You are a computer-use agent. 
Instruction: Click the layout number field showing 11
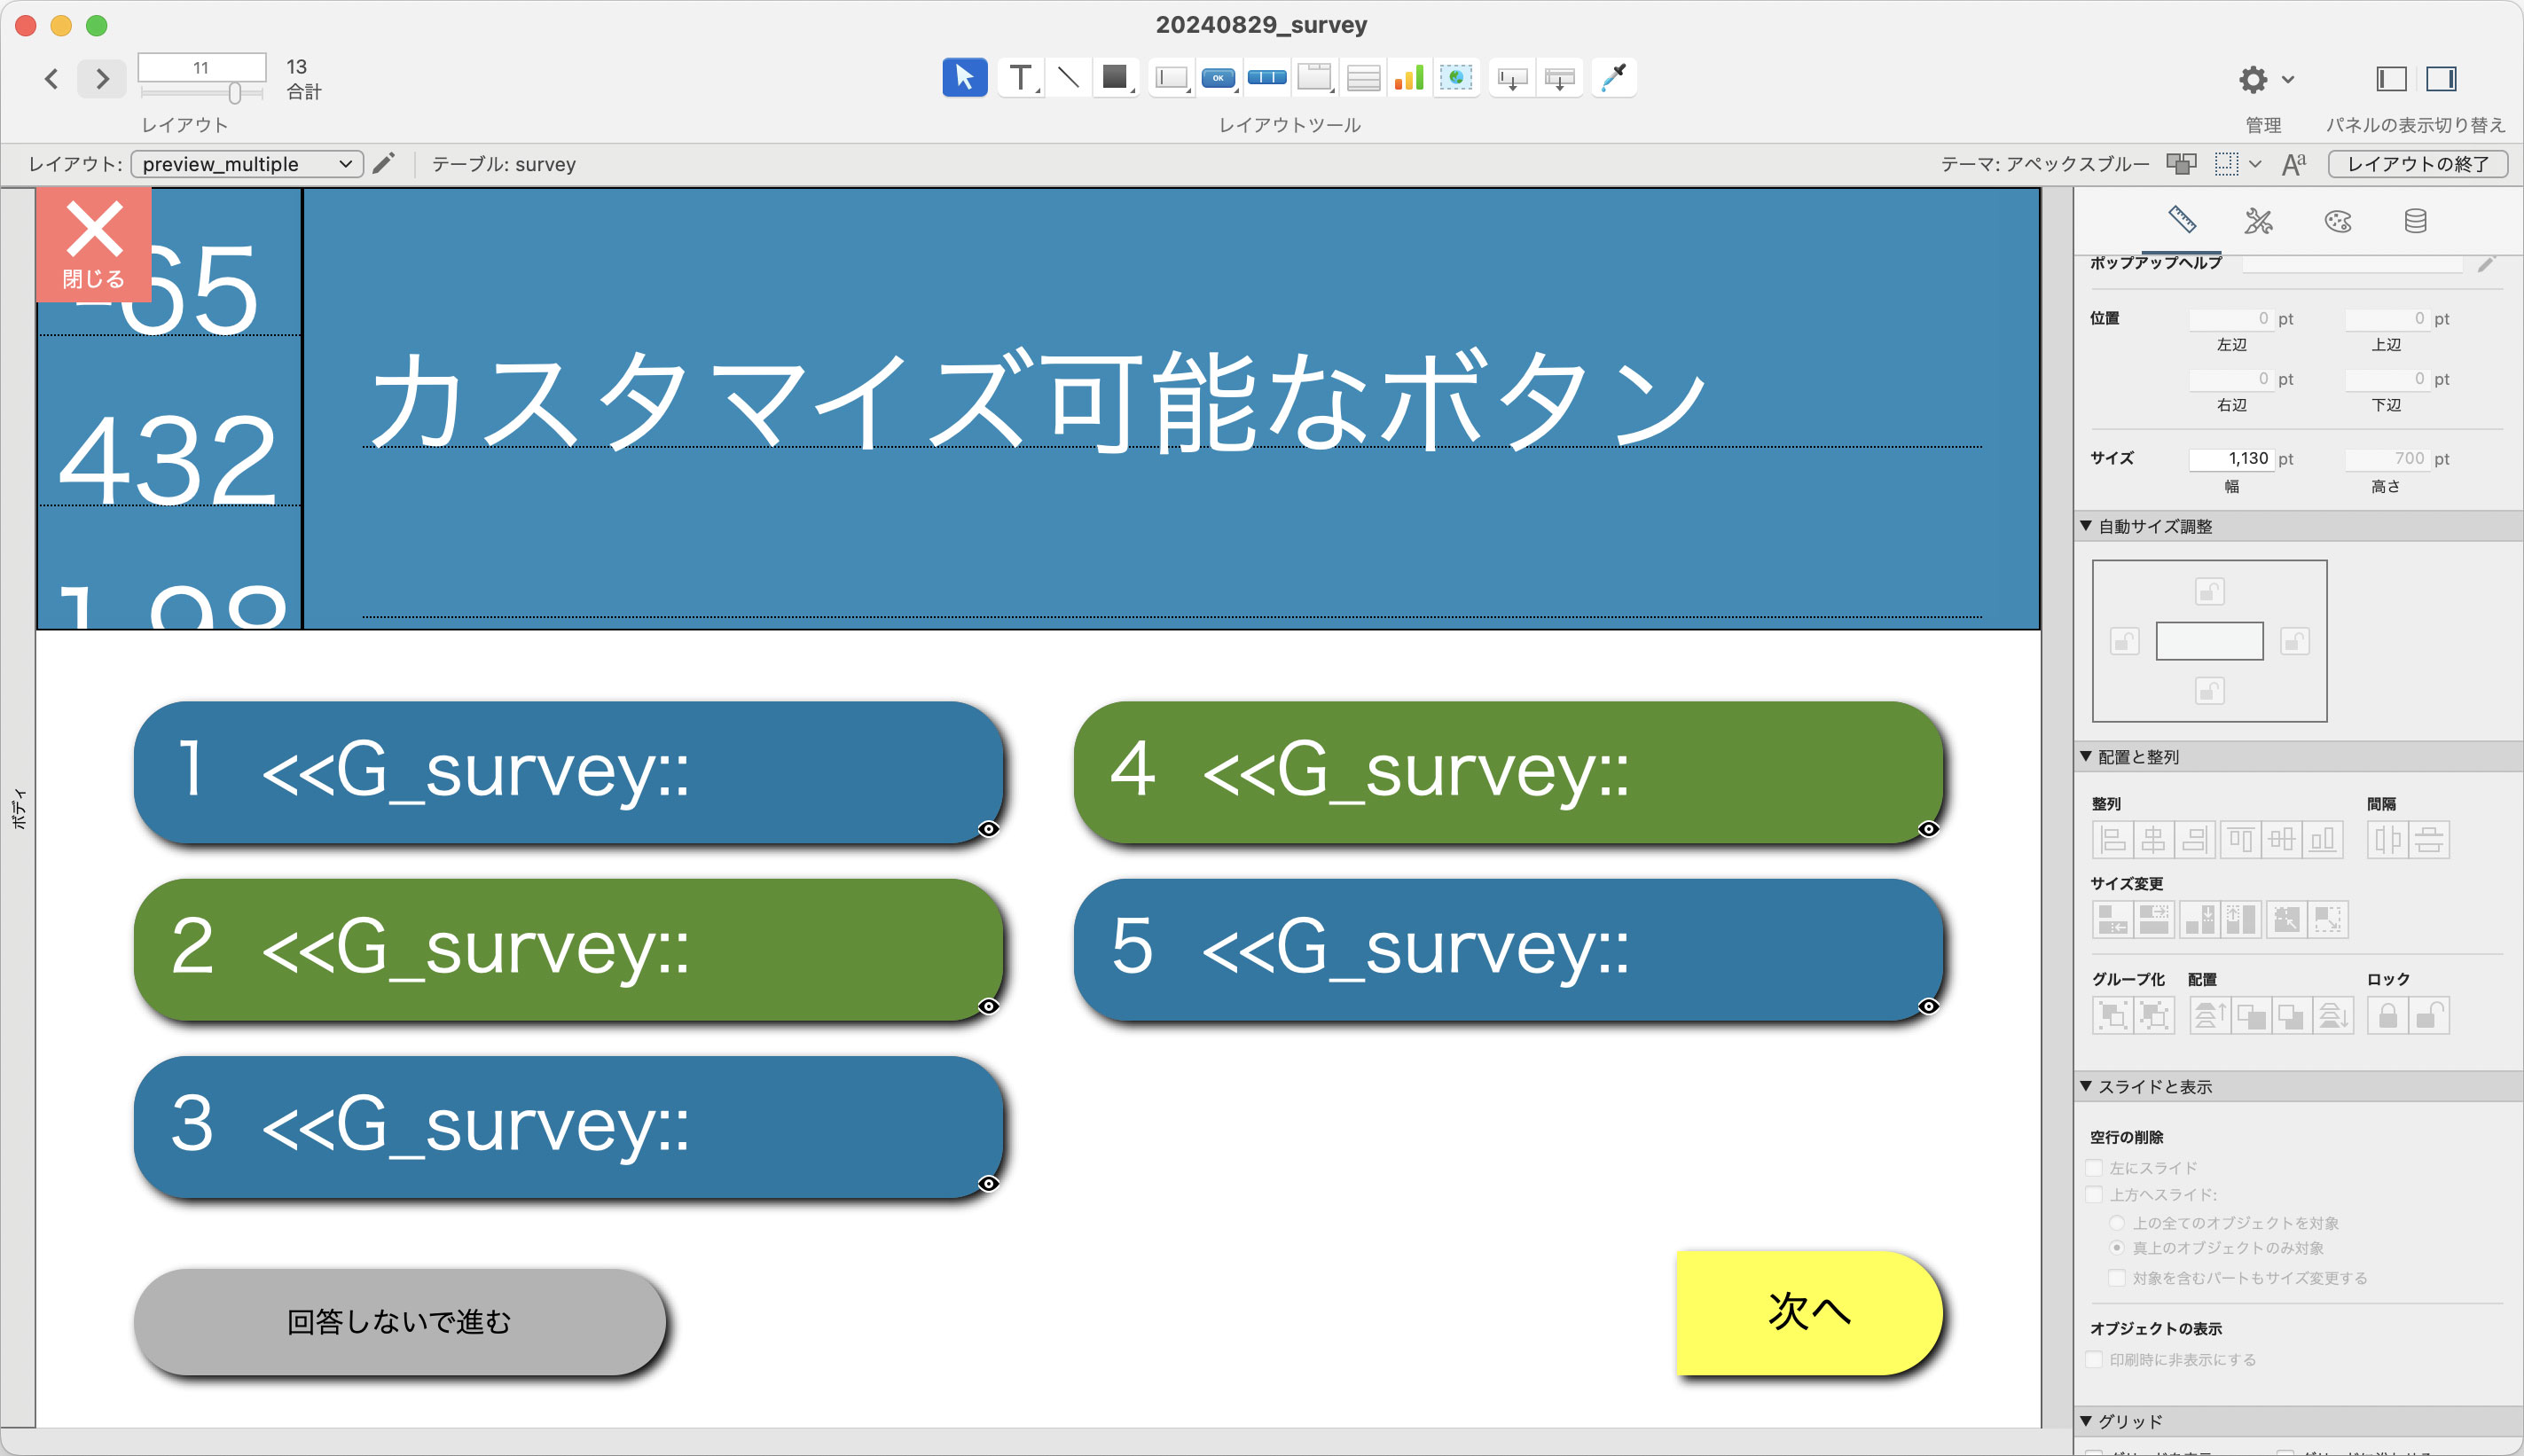click(202, 67)
